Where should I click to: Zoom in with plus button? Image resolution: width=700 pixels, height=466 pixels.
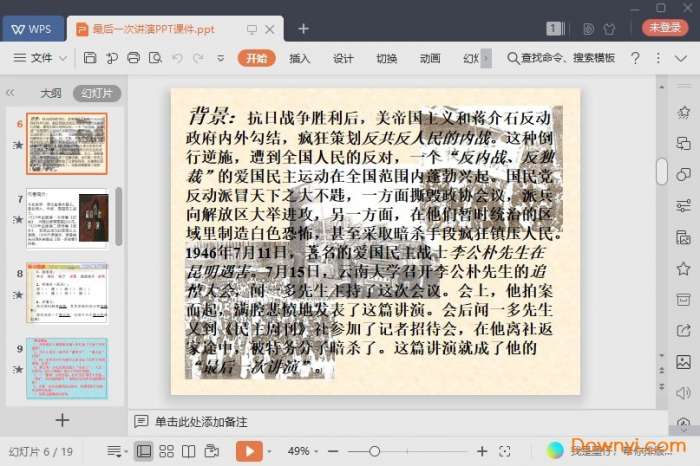click(x=482, y=451)
